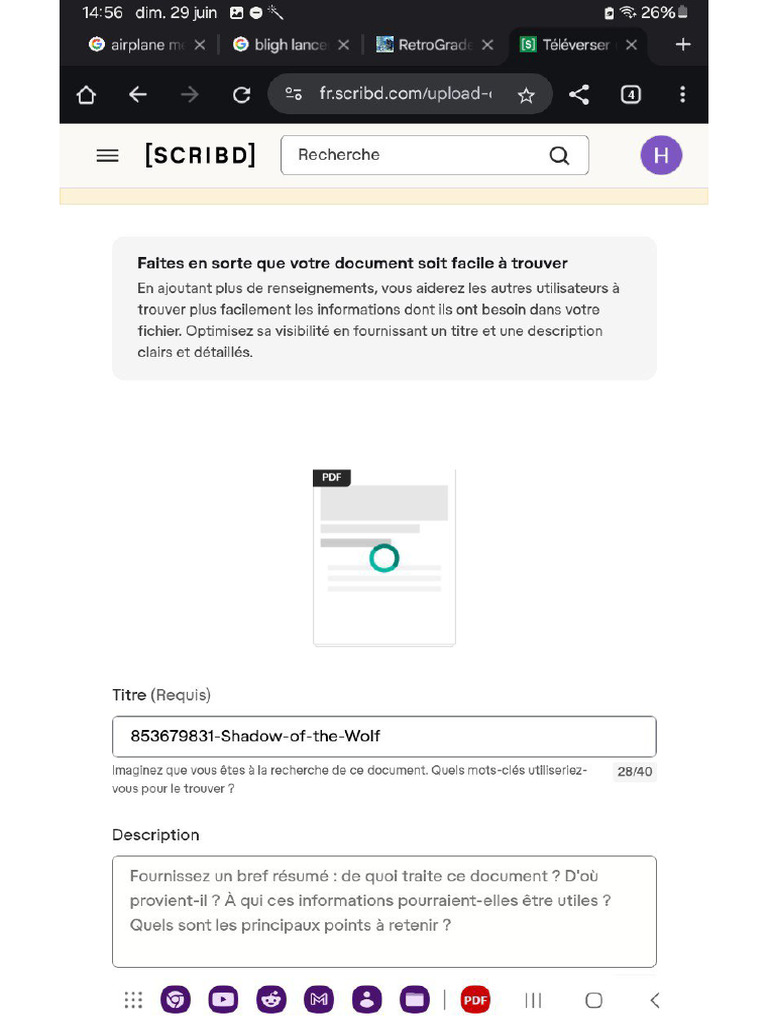Reload the page with refresh icon
Image resolution: width=768 pixels, height=1024 pixels.
(x=241, y=95)
